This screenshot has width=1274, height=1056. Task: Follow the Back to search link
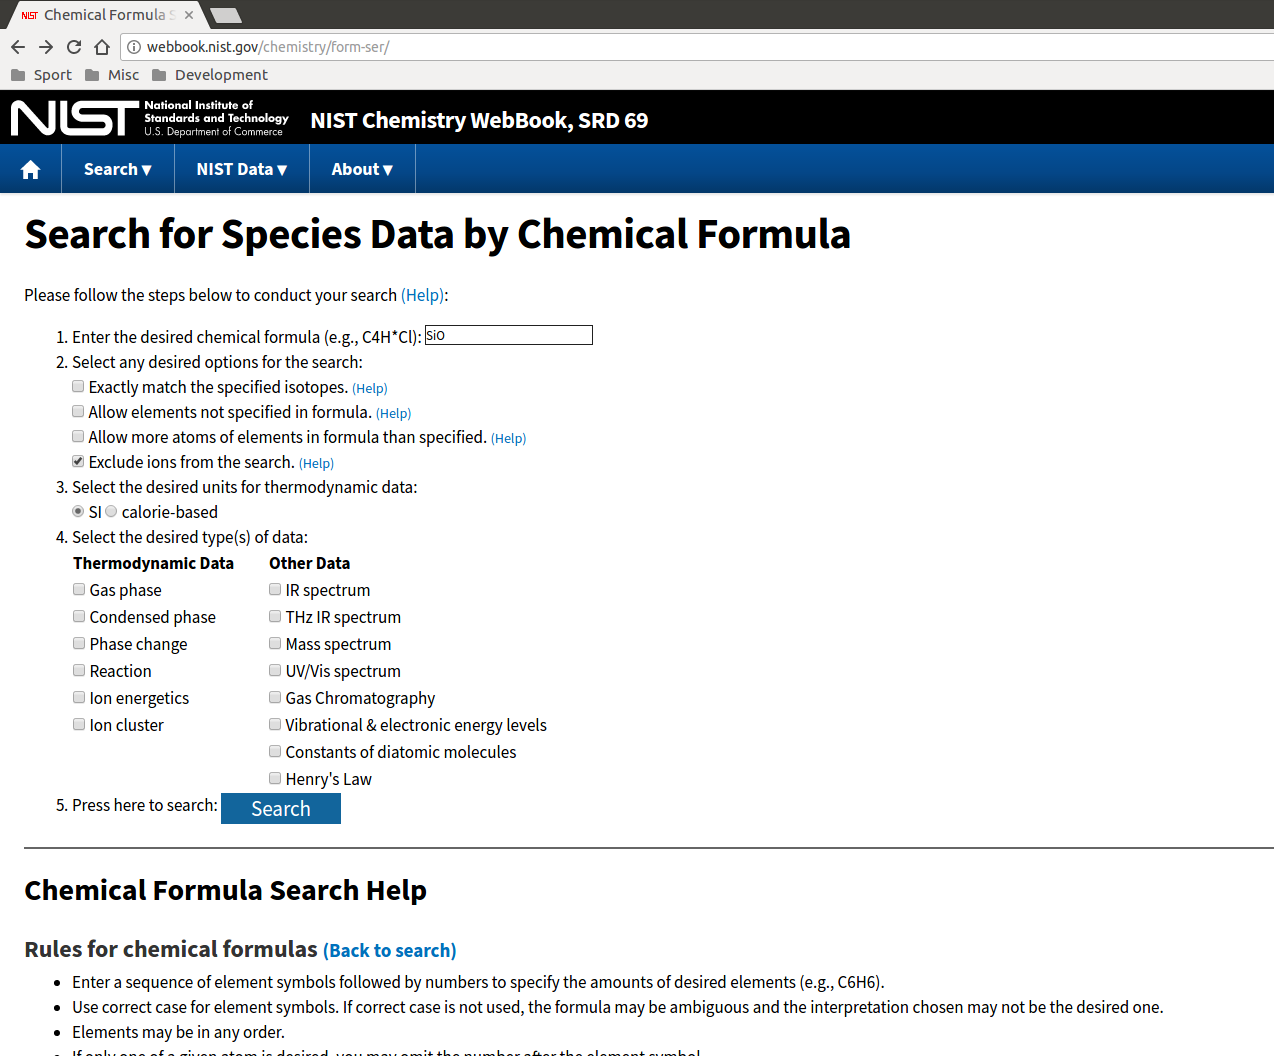pos(390,950)
